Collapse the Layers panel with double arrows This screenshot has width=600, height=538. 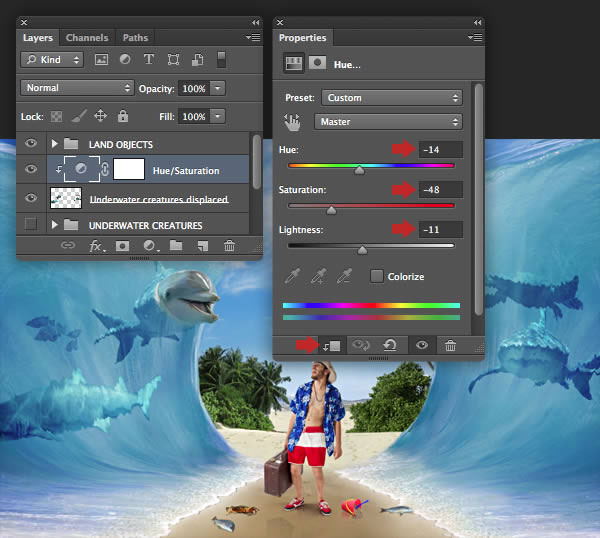pos(256,23)
